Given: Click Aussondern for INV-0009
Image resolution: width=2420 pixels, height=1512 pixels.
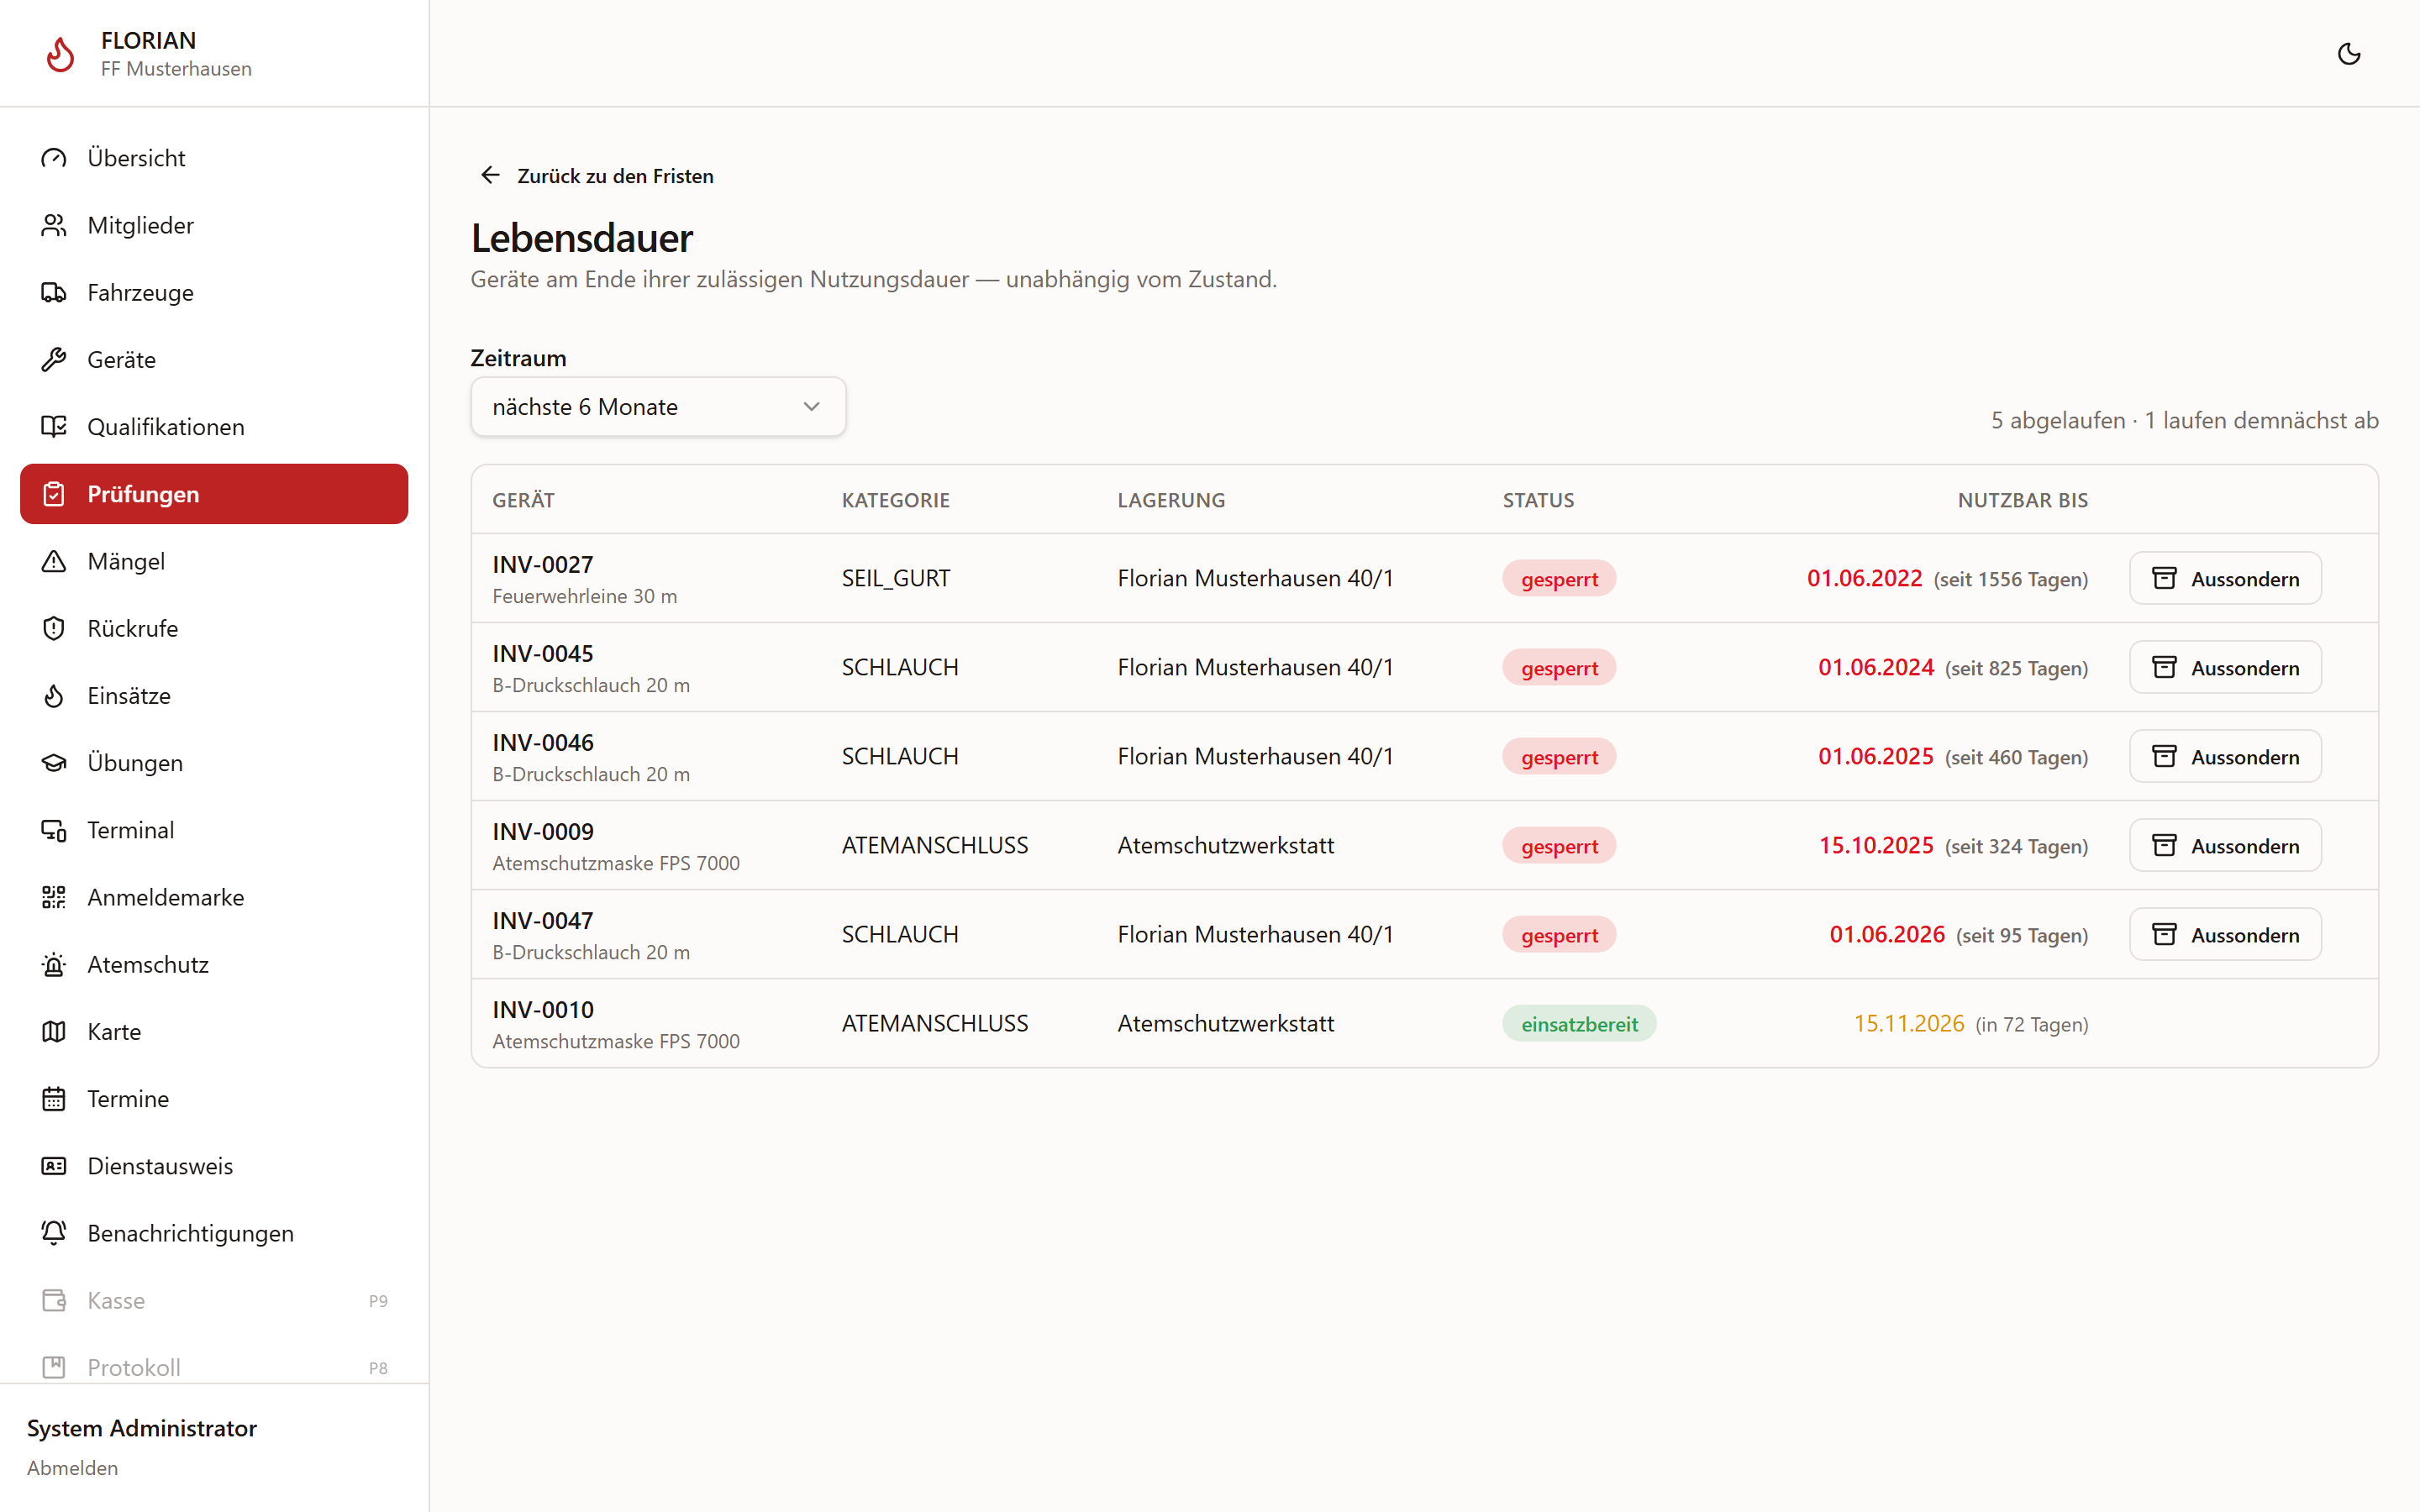Looking at the screenshot, I should [2225, 846].
